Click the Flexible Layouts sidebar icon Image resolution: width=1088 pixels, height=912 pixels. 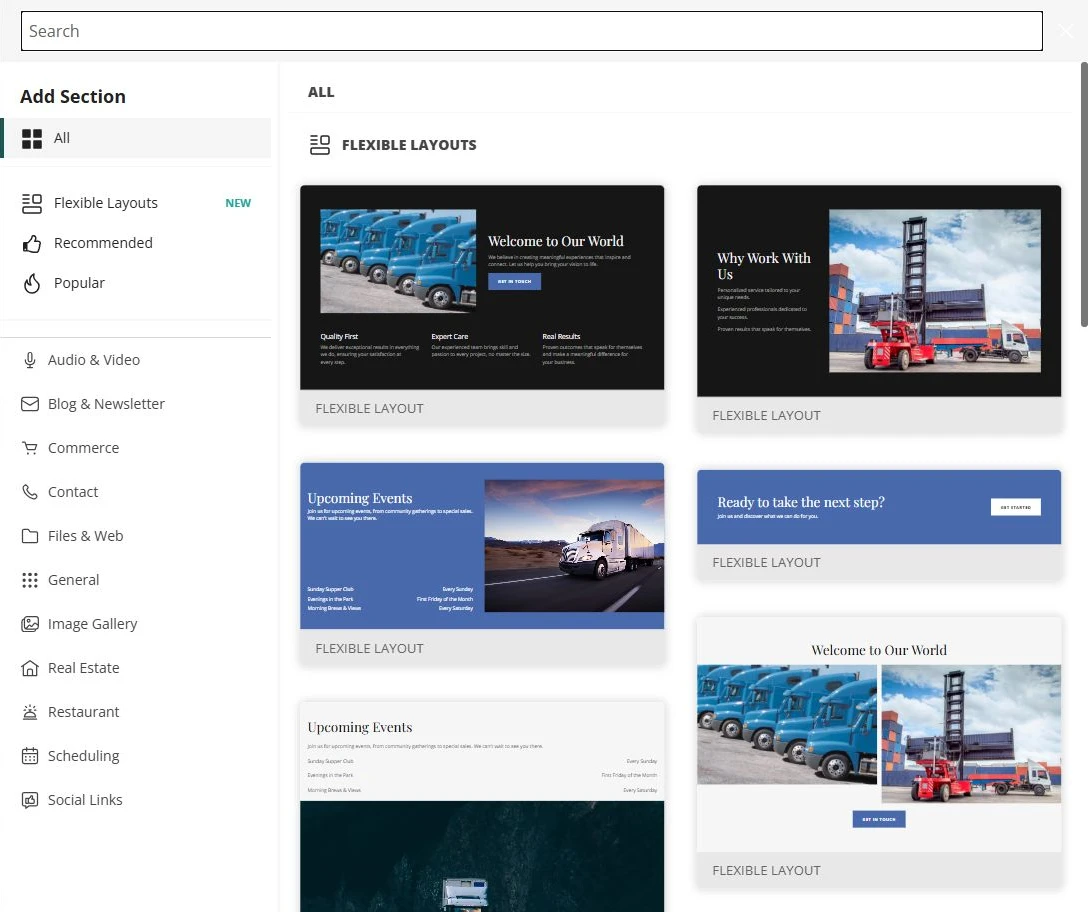click(32, 203)
